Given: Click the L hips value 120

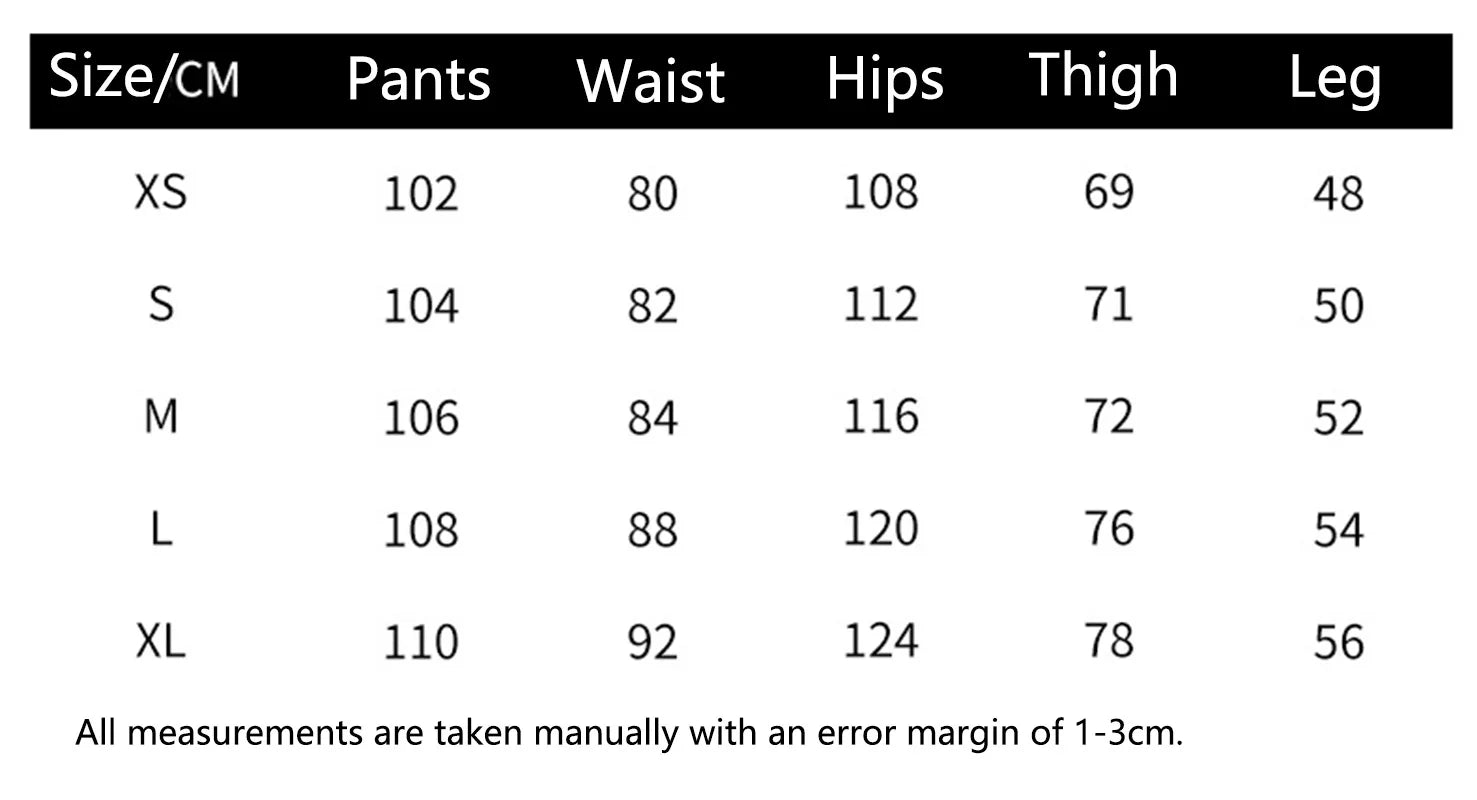Looking at the screenshot, I should tap(881, 527).
